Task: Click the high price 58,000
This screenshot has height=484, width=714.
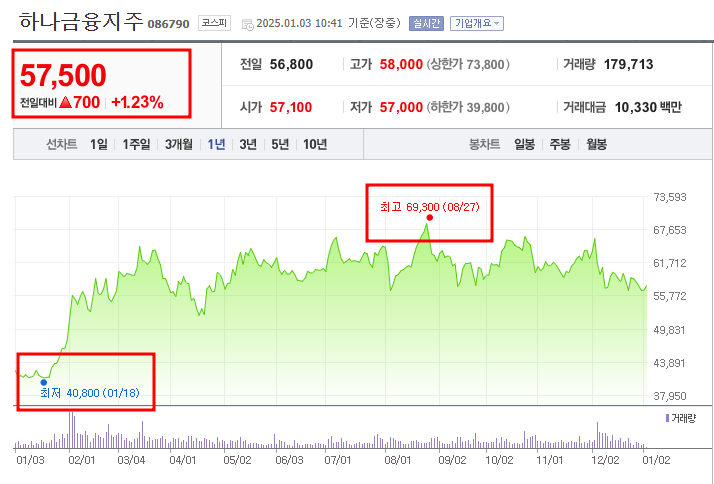Action: (401, 64)
